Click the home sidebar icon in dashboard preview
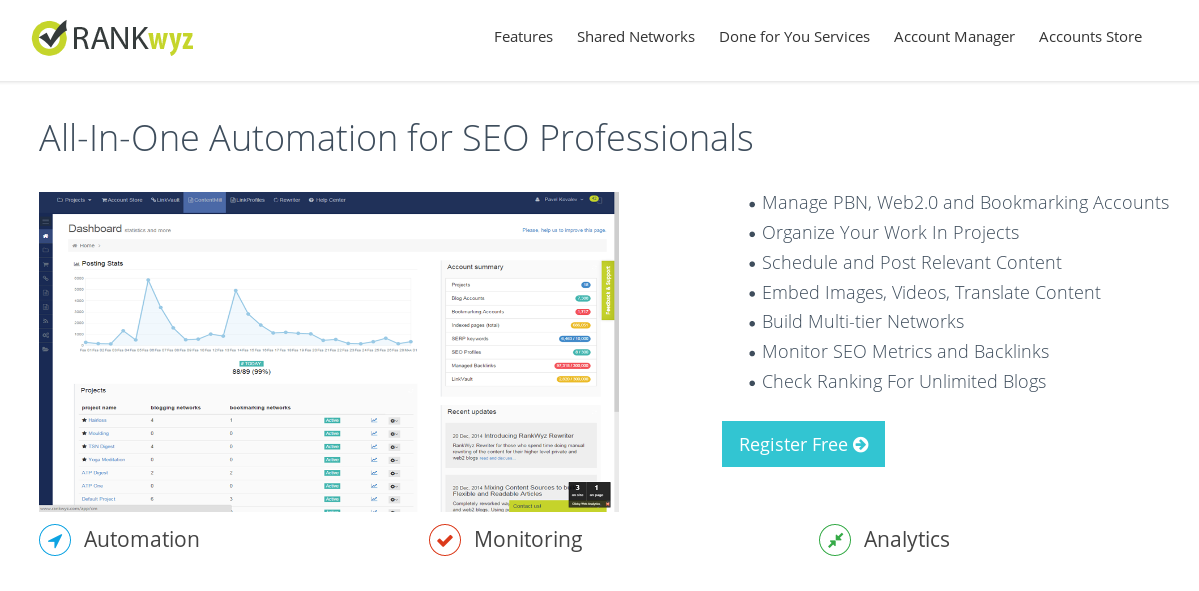Image resolution: width=1199 pixels, height=591 pixels. (x=45, y=235)
